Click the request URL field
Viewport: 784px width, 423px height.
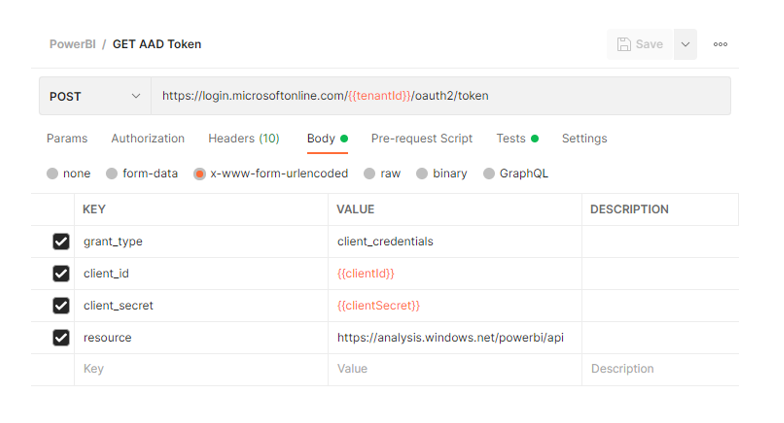click(440, 96)
